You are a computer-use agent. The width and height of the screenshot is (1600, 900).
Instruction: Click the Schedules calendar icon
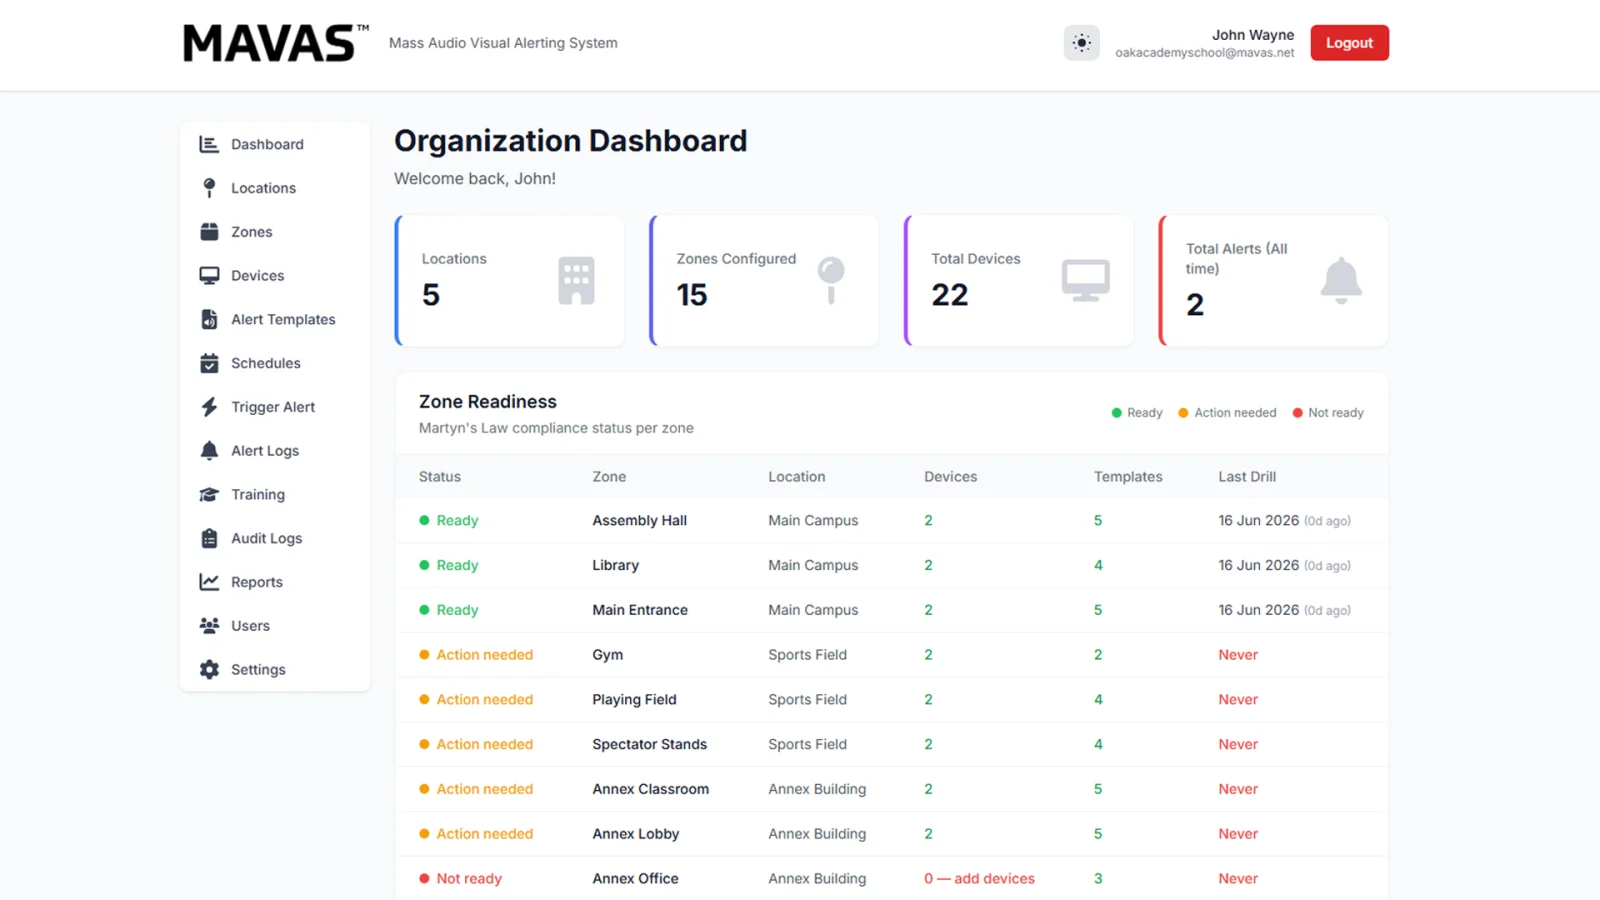(x=209, y=363)
